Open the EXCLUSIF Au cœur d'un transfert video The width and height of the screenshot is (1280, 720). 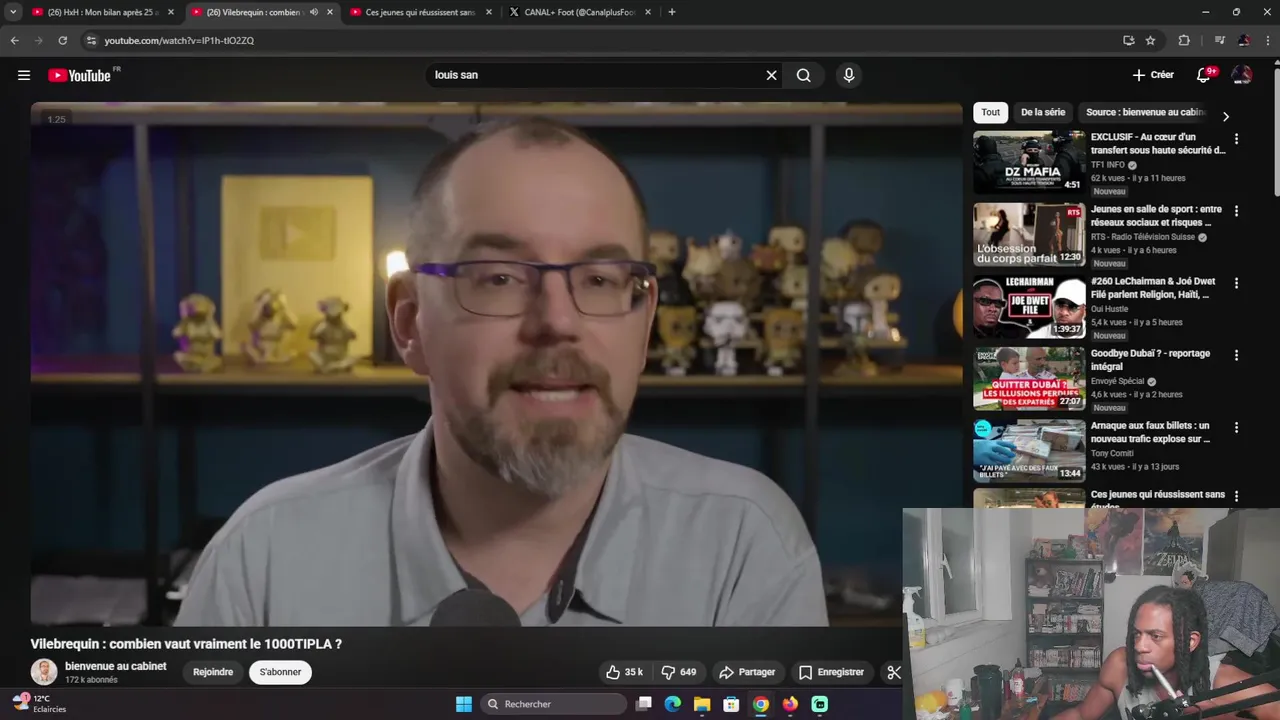click(1158, 143)
